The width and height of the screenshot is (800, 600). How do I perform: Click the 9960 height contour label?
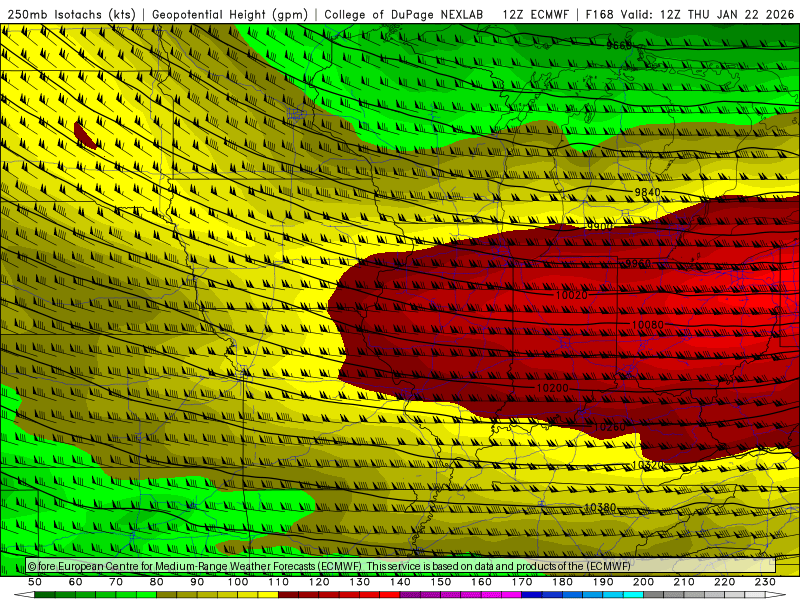click(x=638, y=263)
